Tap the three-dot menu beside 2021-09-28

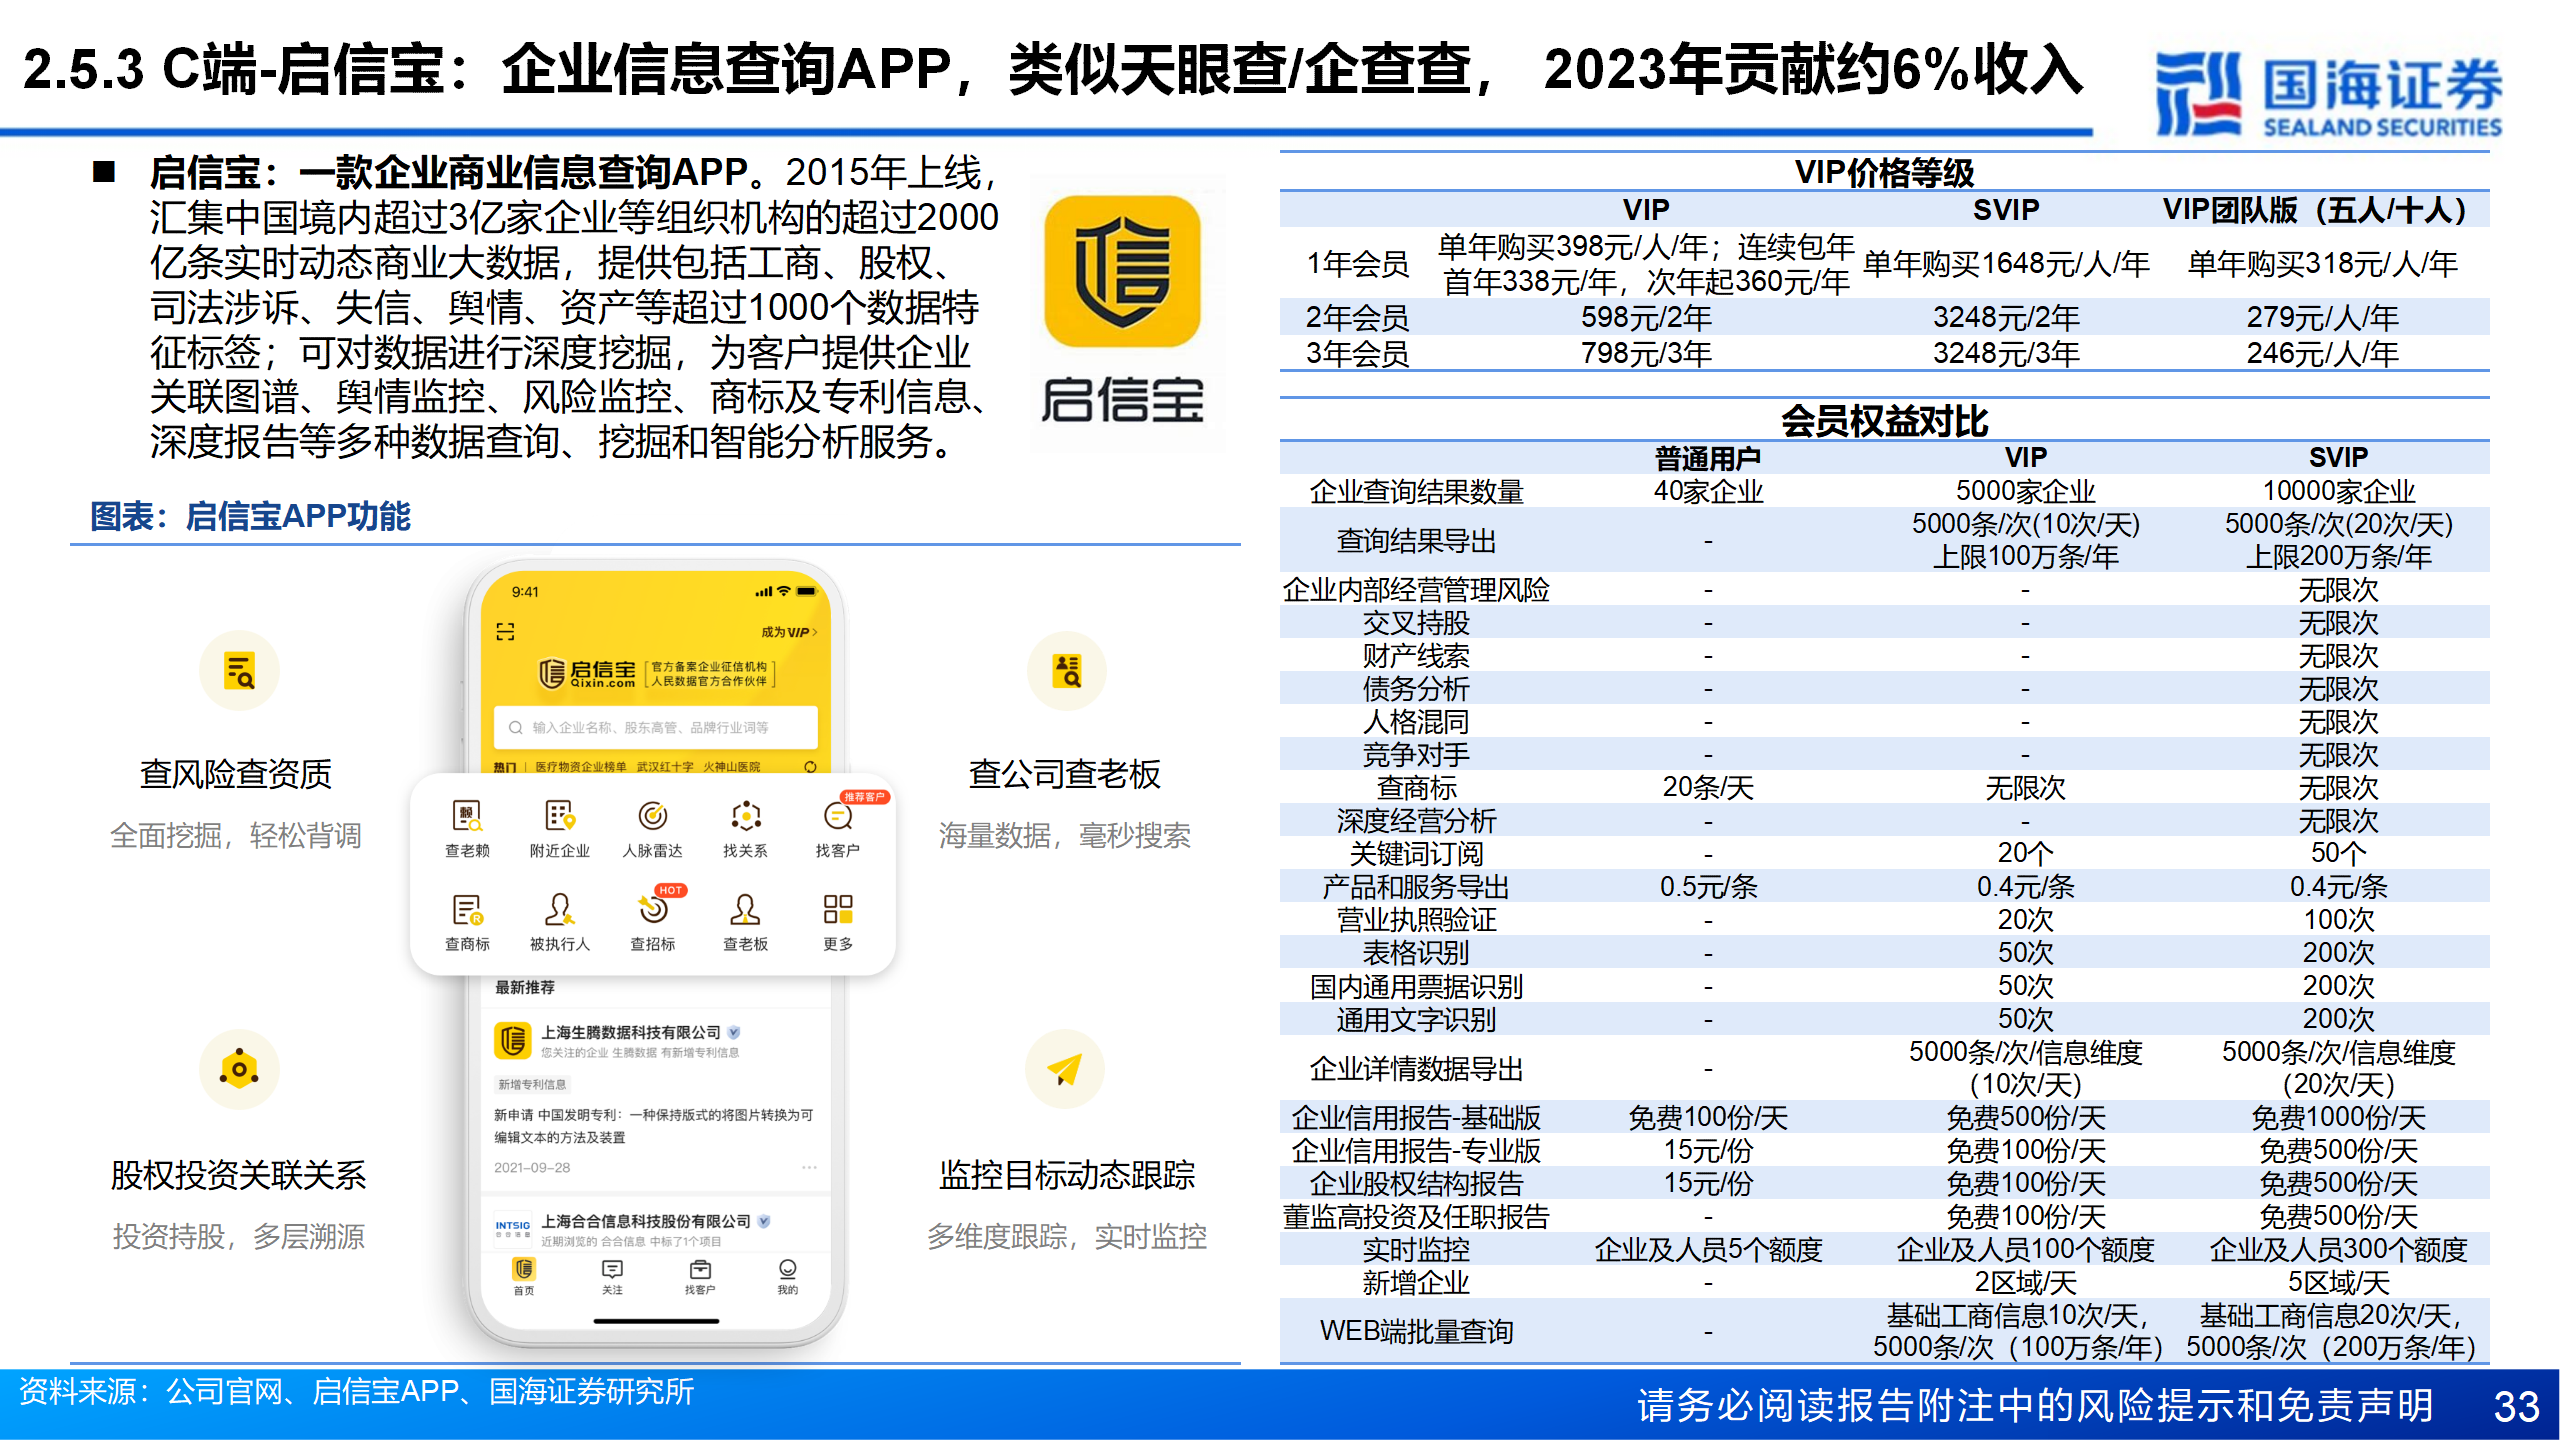809,1167
